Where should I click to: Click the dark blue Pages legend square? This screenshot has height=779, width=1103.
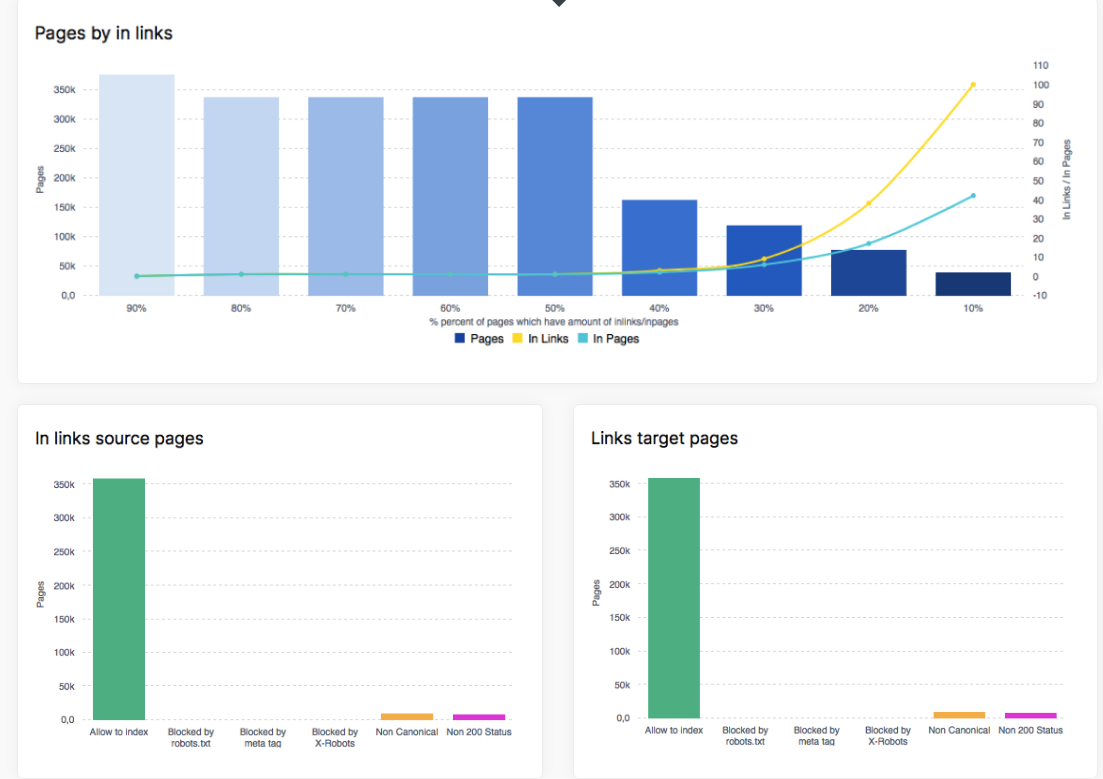coord(460,339)
